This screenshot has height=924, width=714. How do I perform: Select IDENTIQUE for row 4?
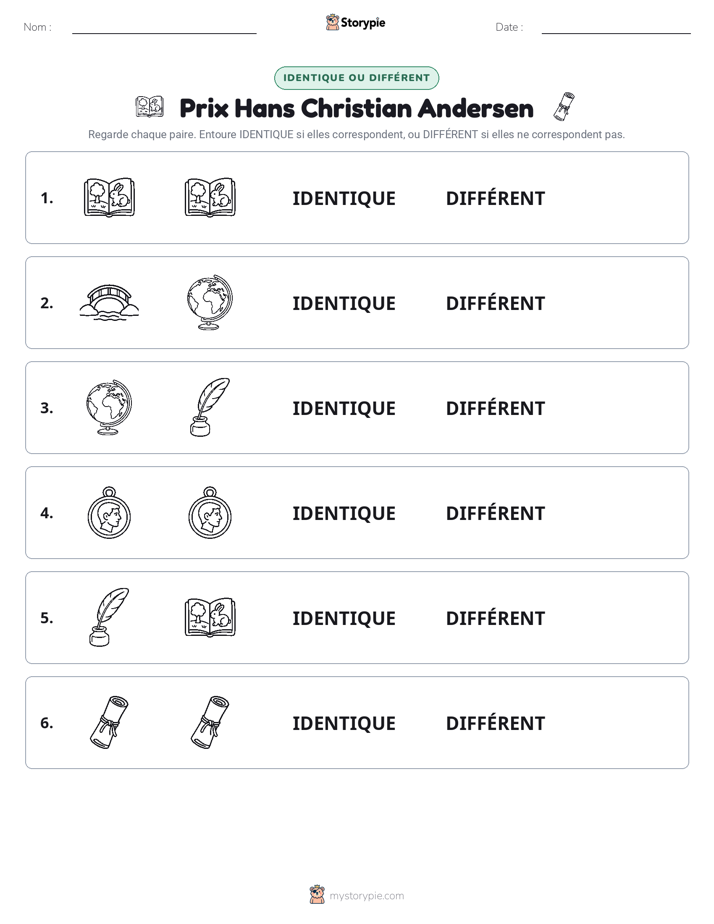[344, 513]
